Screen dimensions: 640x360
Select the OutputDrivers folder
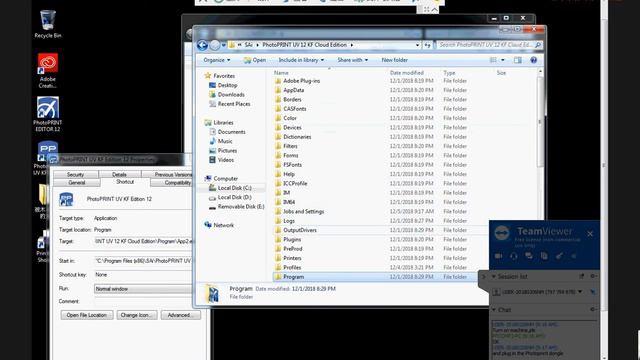tap(300, 230)
